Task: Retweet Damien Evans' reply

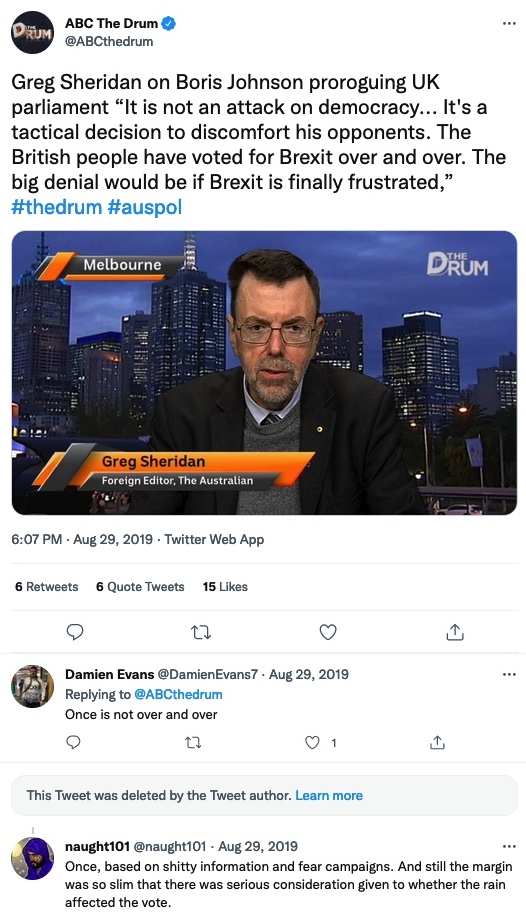Action: 193,742
